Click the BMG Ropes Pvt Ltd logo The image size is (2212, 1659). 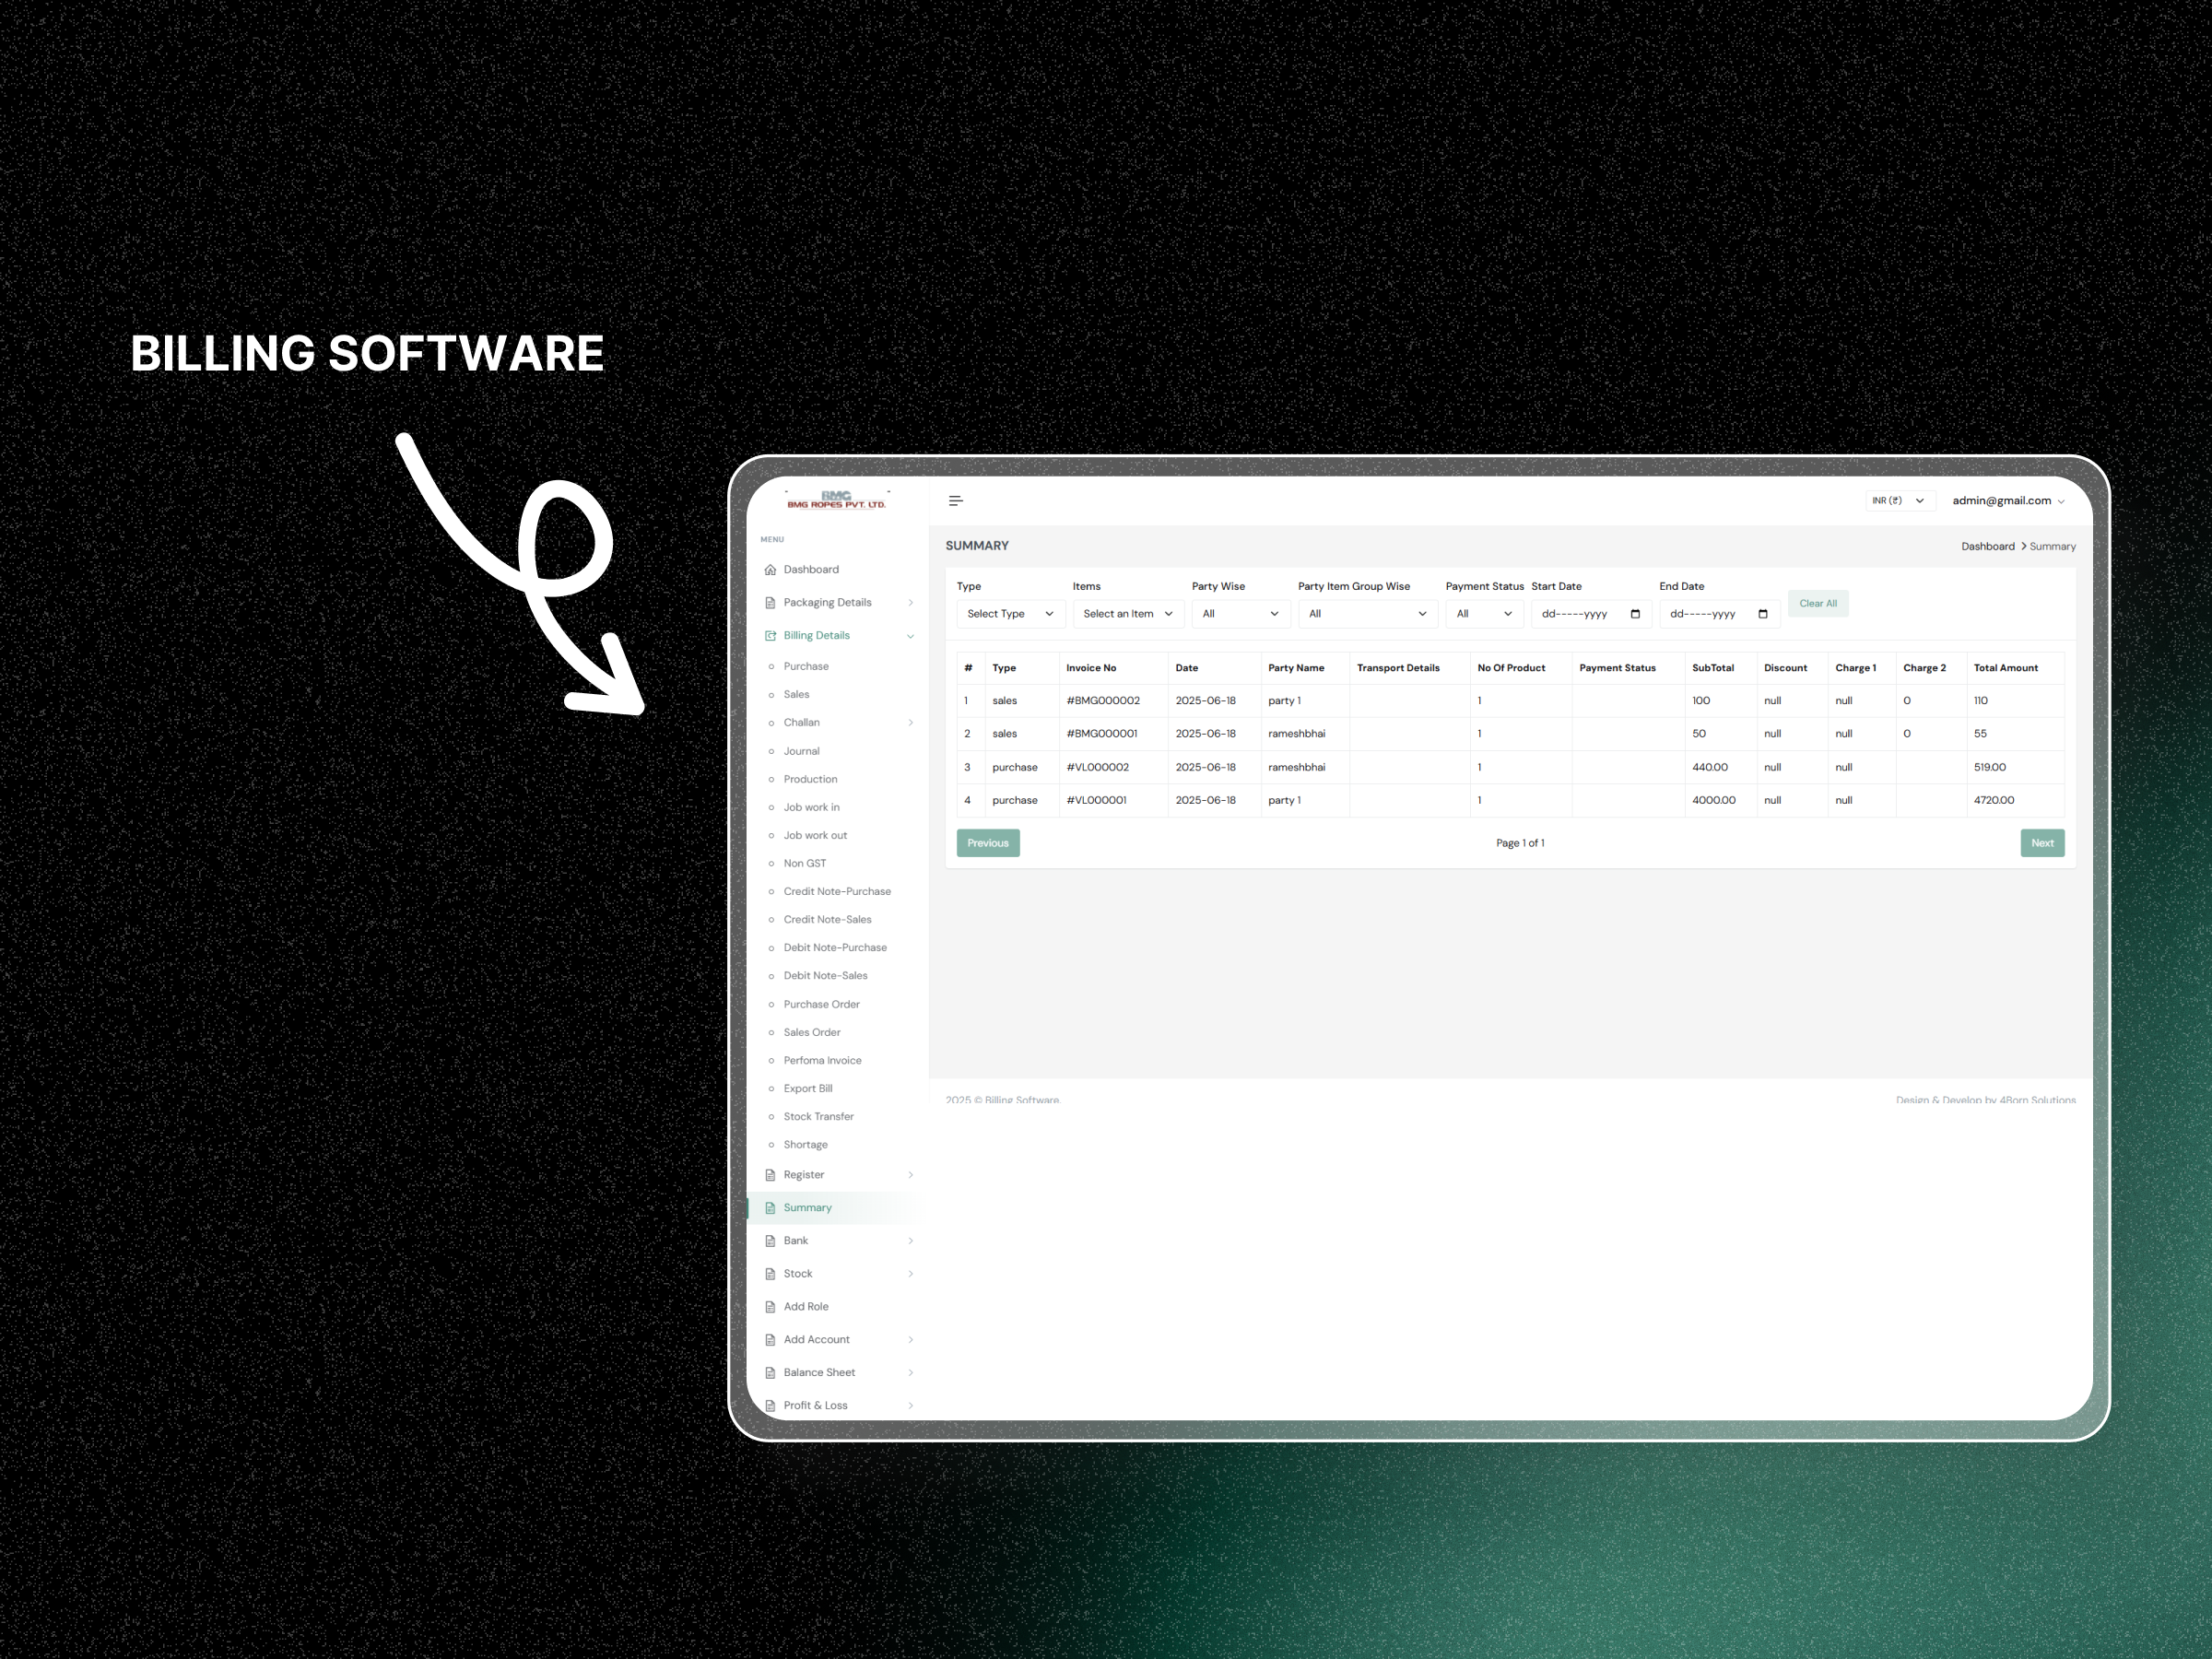[836, 500]
